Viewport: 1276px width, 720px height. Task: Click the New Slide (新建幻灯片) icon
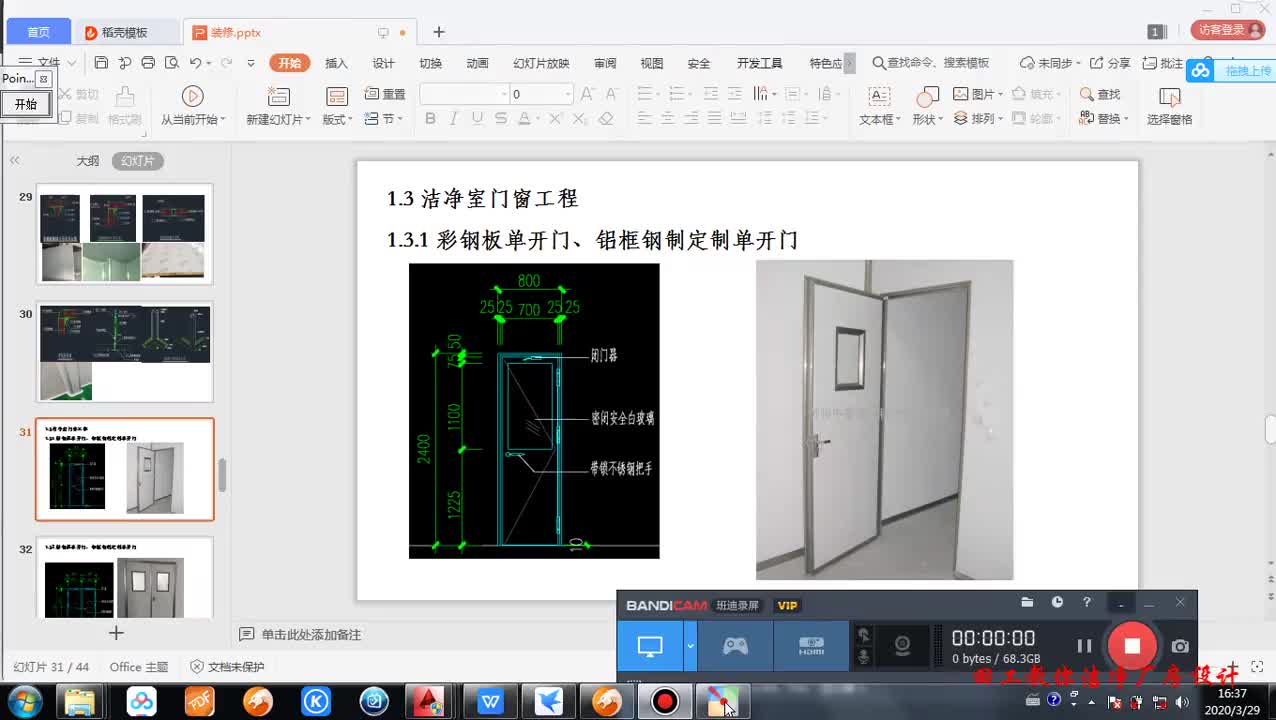click(x=278, y=96)
